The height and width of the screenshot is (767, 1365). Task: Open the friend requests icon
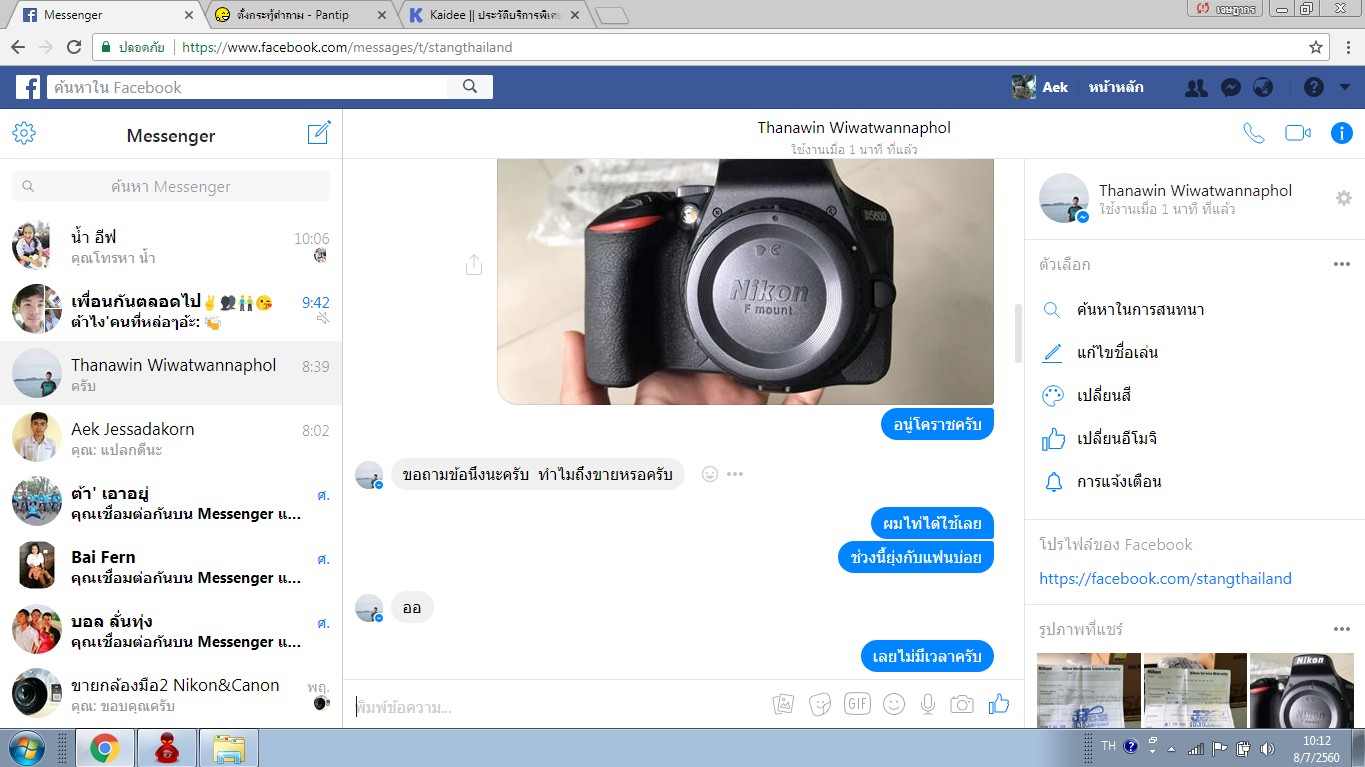pos(1196,87)
